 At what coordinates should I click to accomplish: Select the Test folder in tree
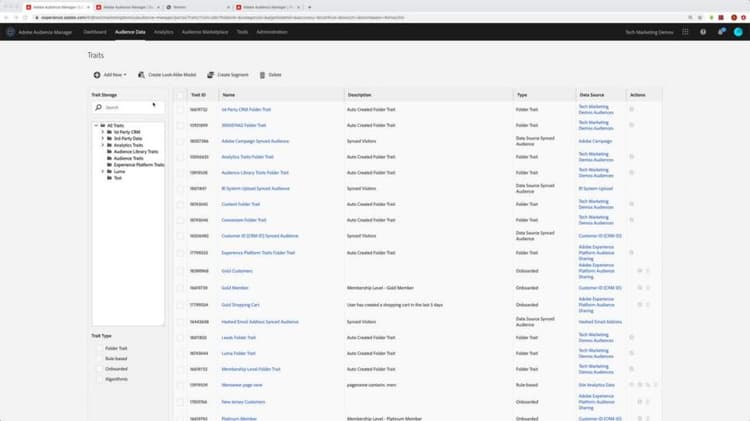[x=118, y=178]
